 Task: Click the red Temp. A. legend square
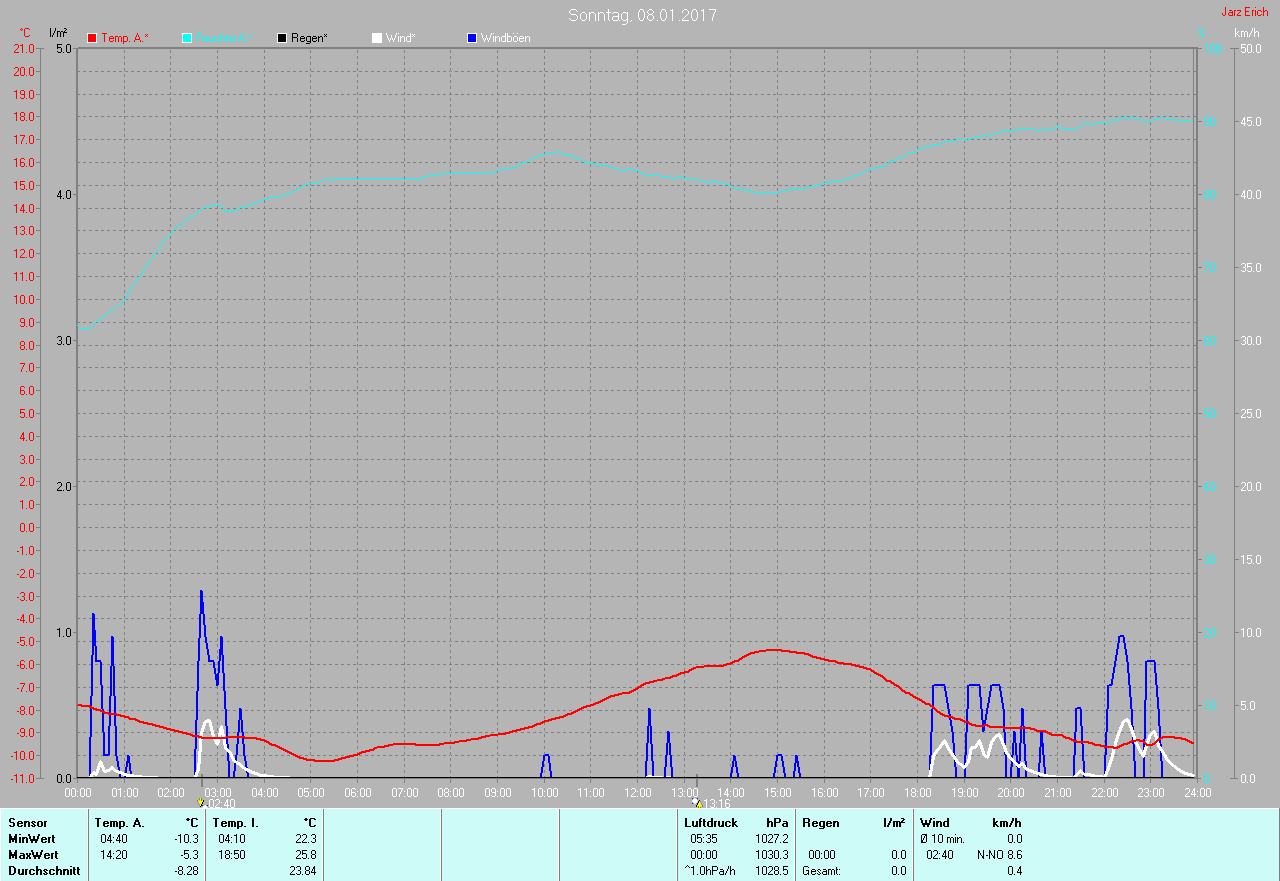92,38
